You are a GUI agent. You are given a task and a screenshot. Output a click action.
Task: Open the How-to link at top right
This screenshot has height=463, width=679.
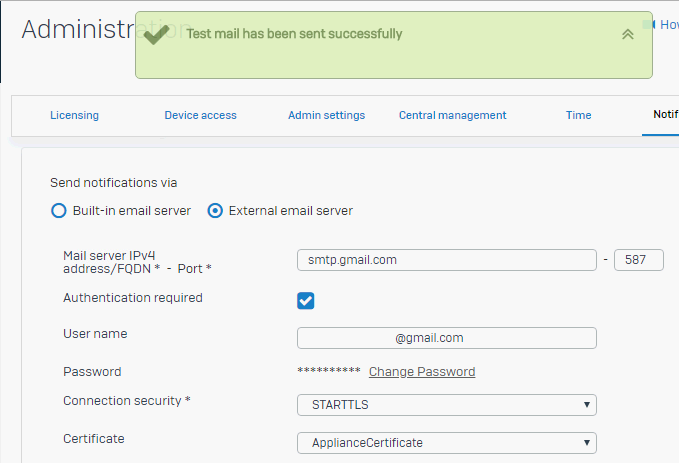pyautogui.click(x=668, y=25)
